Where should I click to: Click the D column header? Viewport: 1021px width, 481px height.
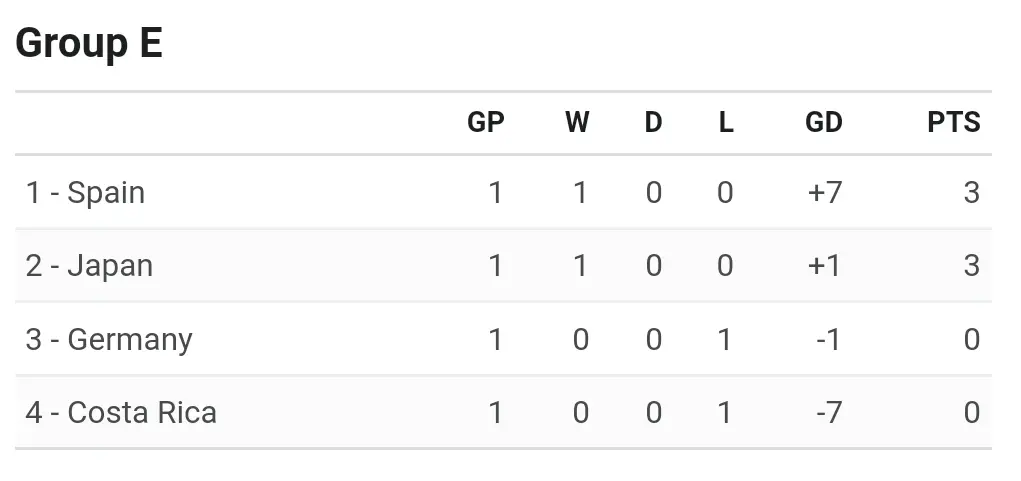tap(653, 122)
